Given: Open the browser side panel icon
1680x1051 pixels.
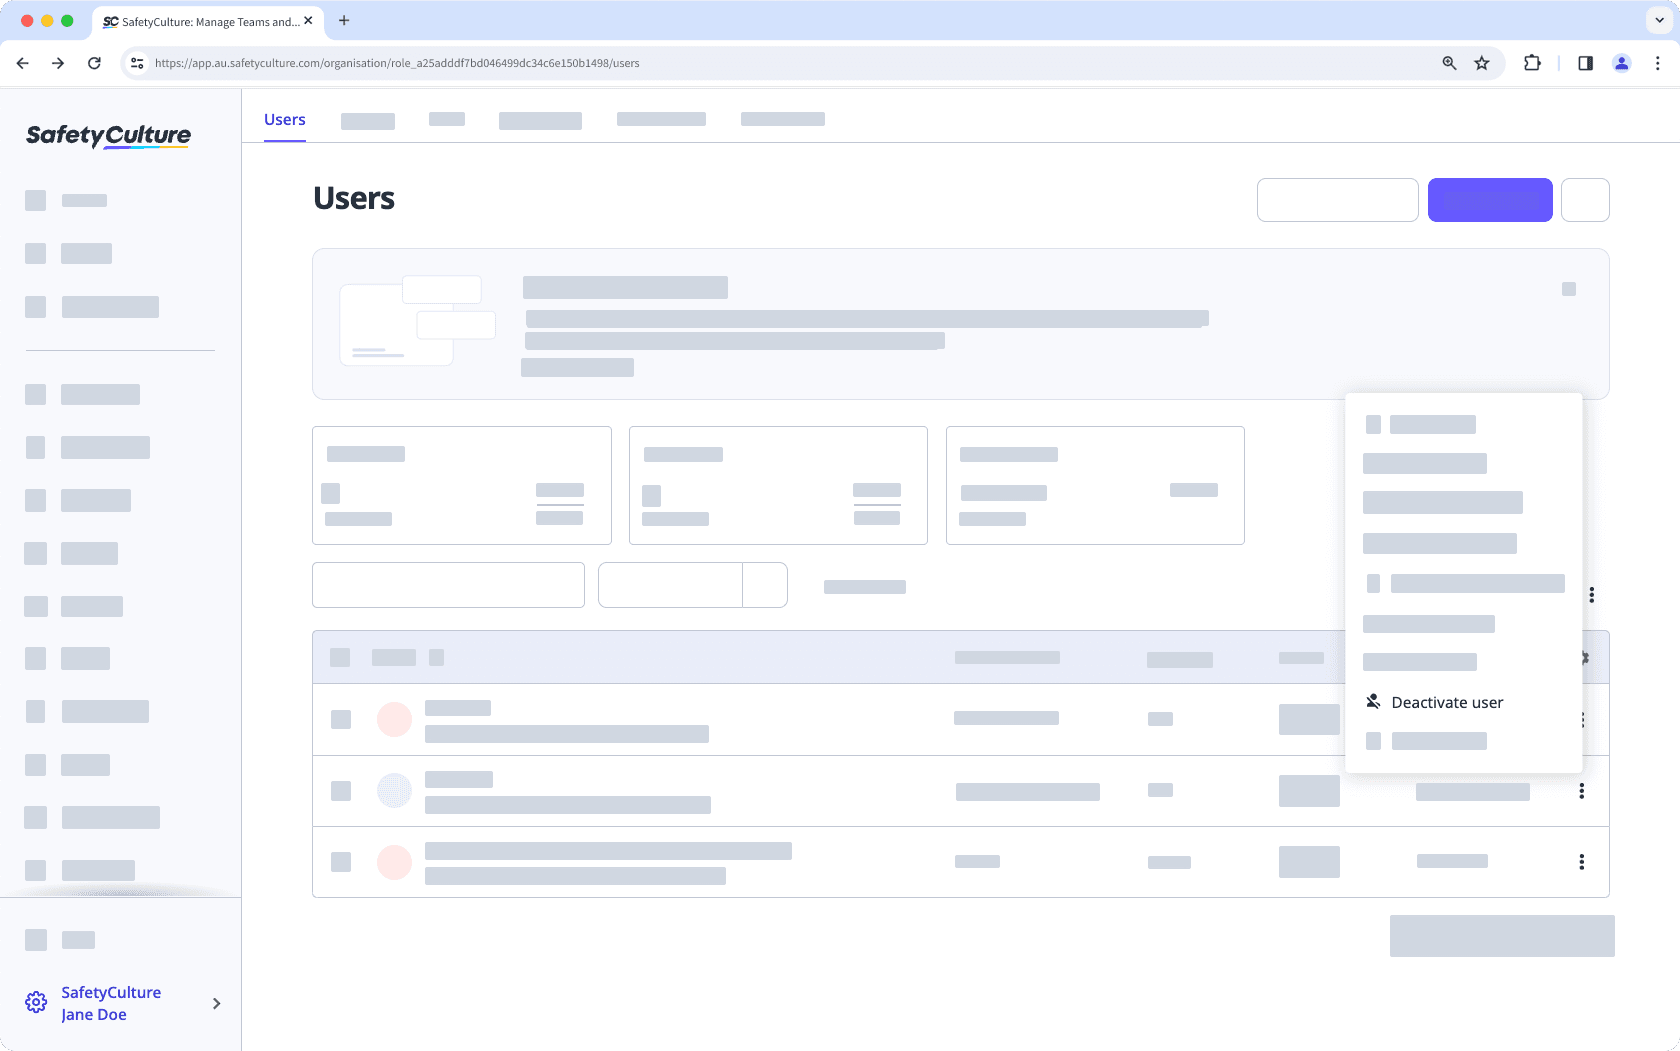Looking at the screenshot, I should tap(1585, 62).
